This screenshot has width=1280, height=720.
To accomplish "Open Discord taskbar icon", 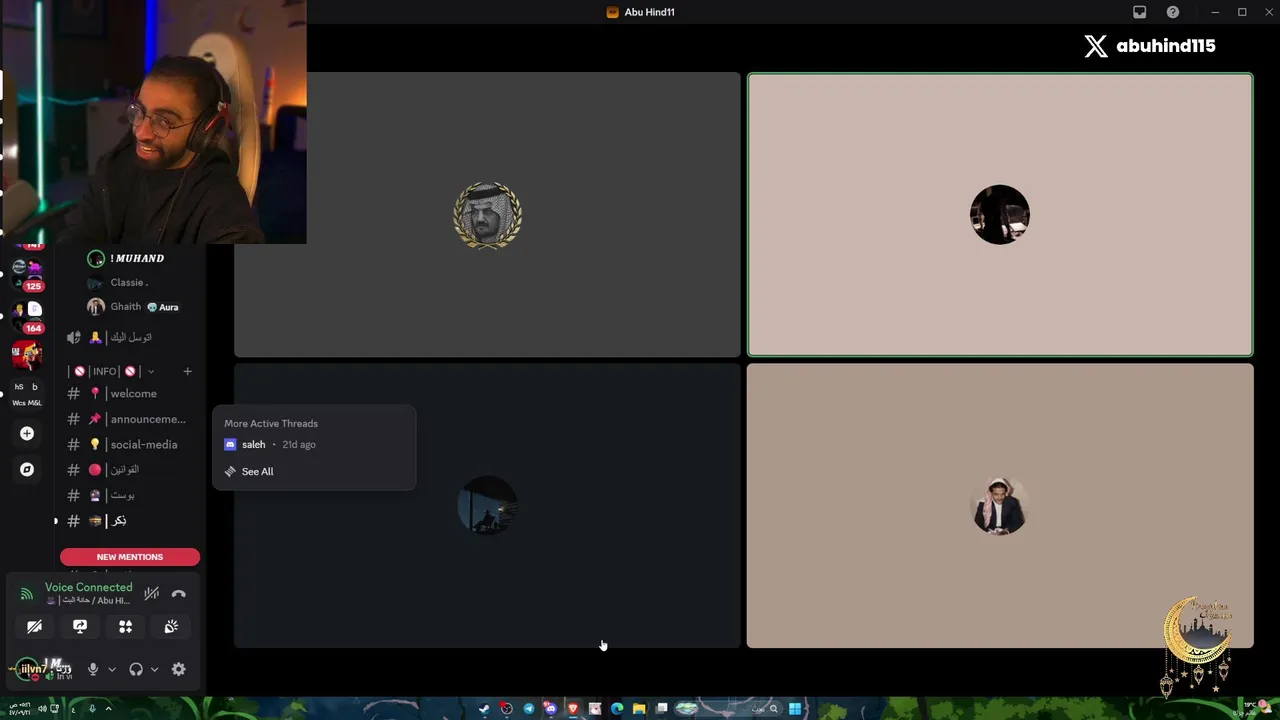I will tap(550, 709).
